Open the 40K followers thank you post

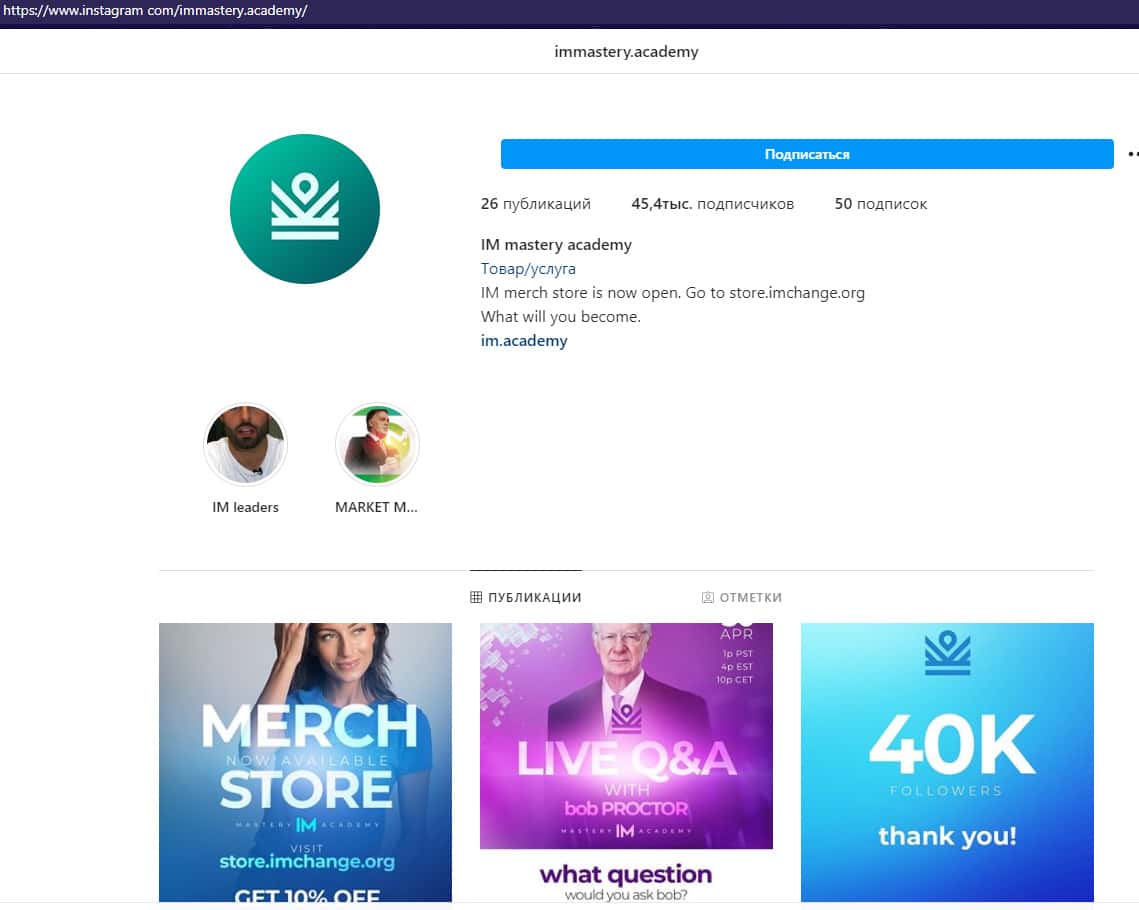947,762
